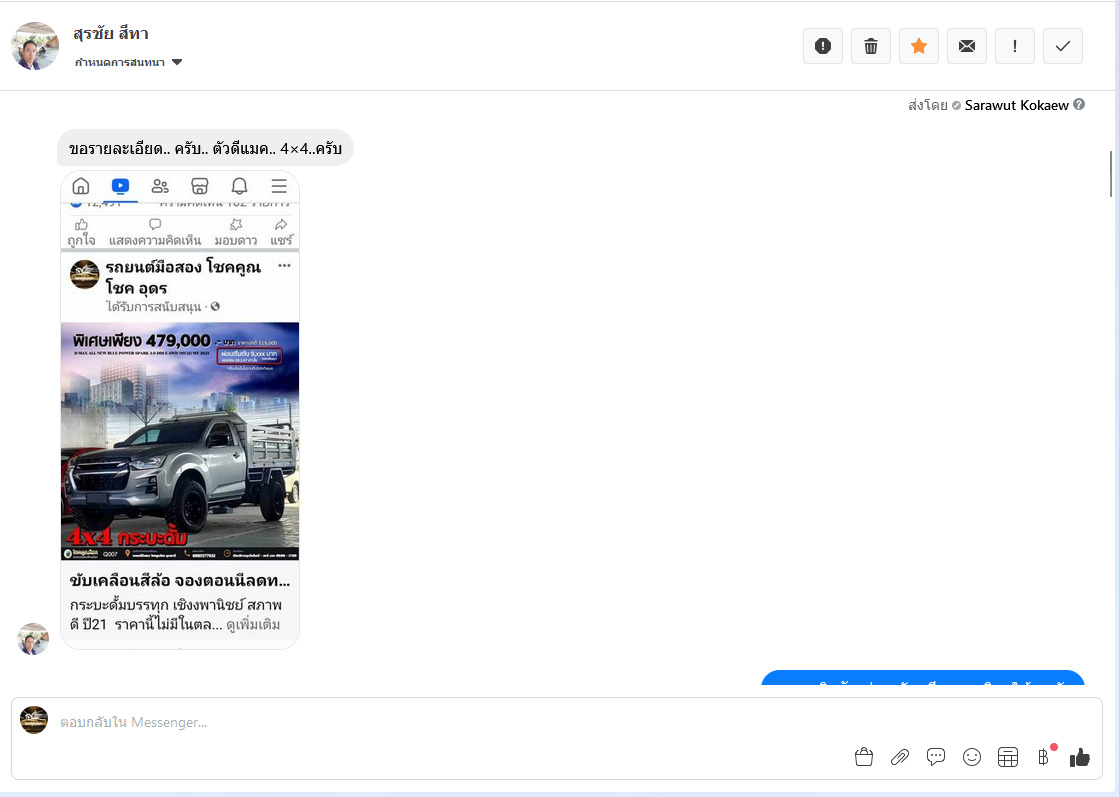
Task: Mark conversation unread with the envelope icon
Action: (x=967, y=46)
